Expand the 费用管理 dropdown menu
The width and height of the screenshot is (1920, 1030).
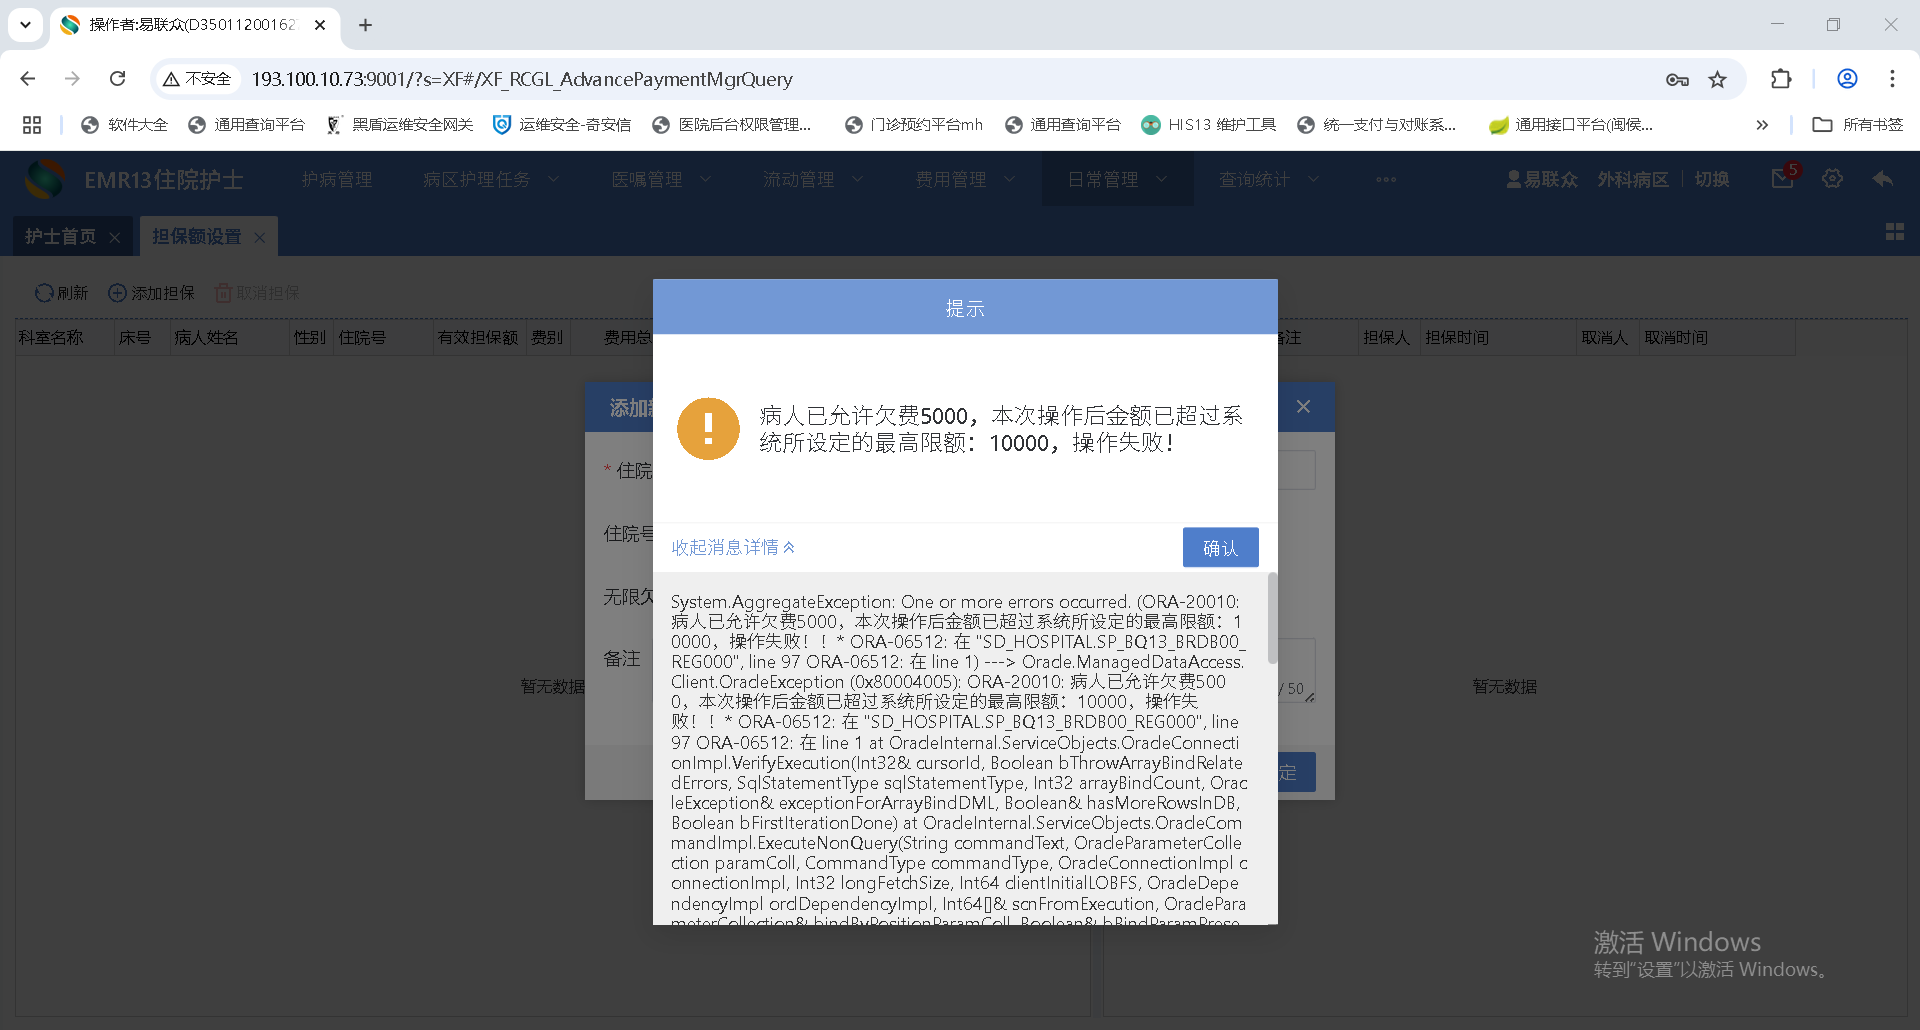pos(964,179)
